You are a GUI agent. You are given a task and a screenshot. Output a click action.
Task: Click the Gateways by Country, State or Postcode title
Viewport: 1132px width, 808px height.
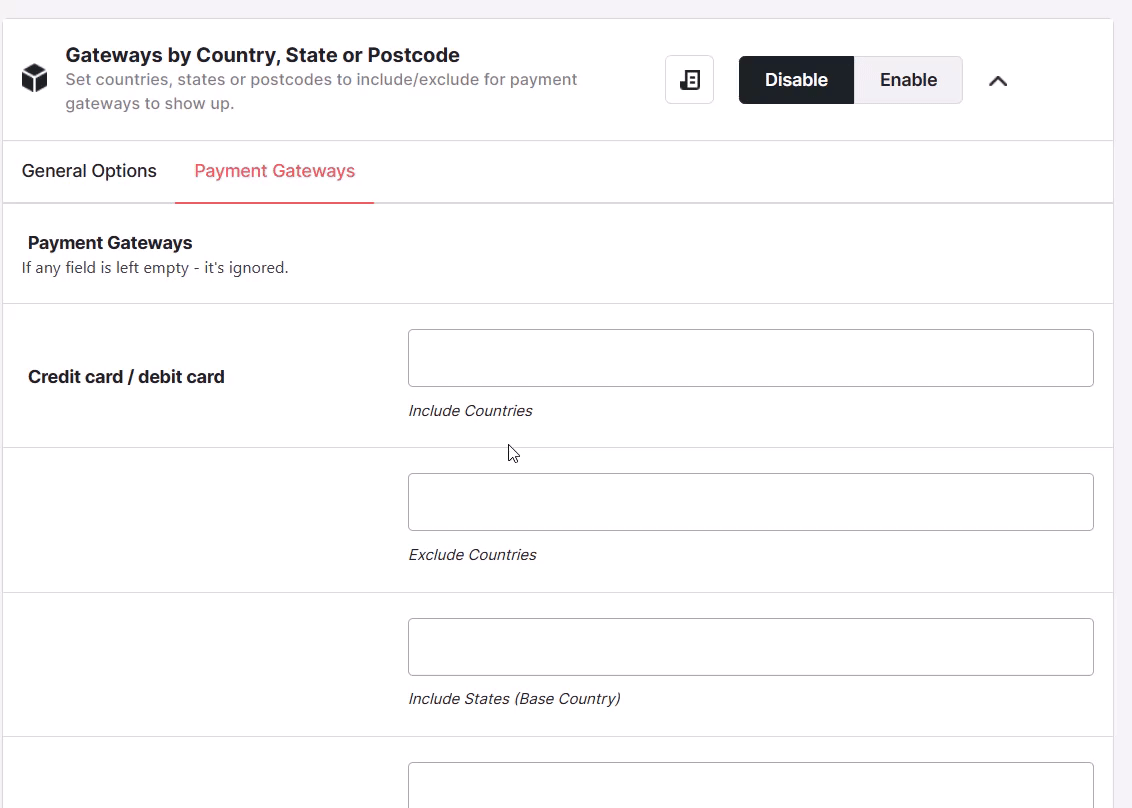coord(263,55)
